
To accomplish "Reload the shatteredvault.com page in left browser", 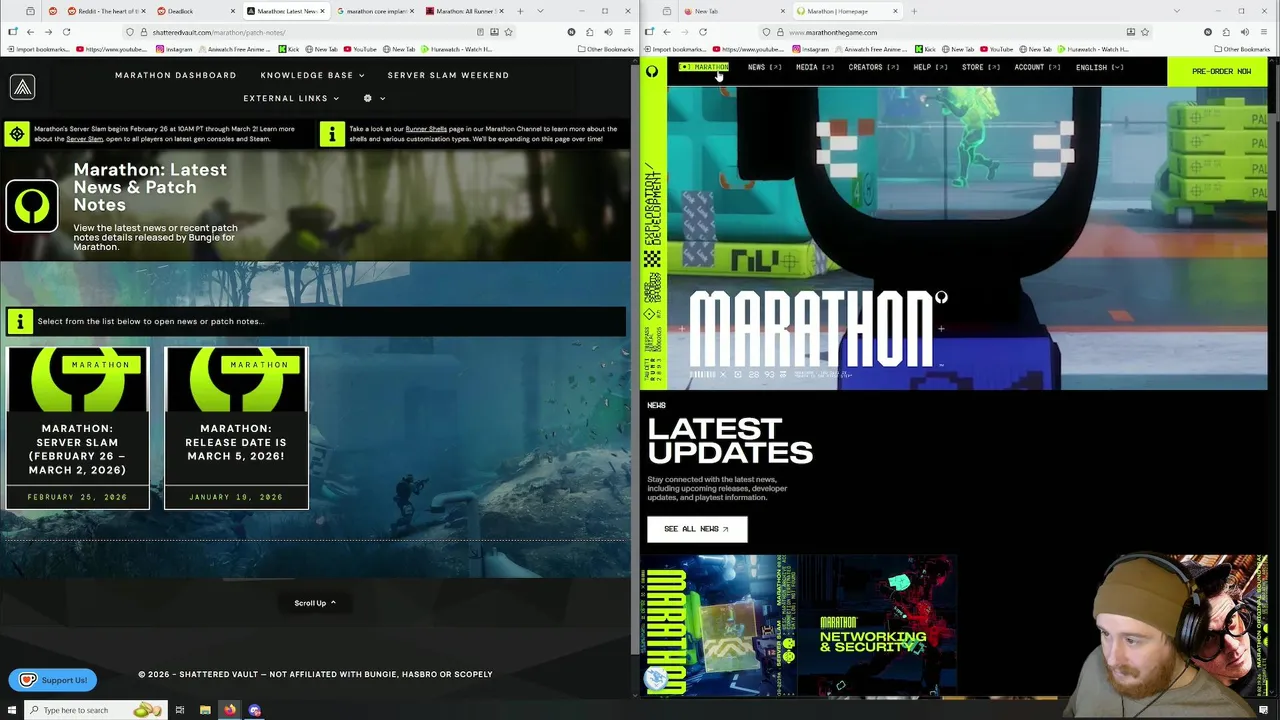I will (66, 32).
